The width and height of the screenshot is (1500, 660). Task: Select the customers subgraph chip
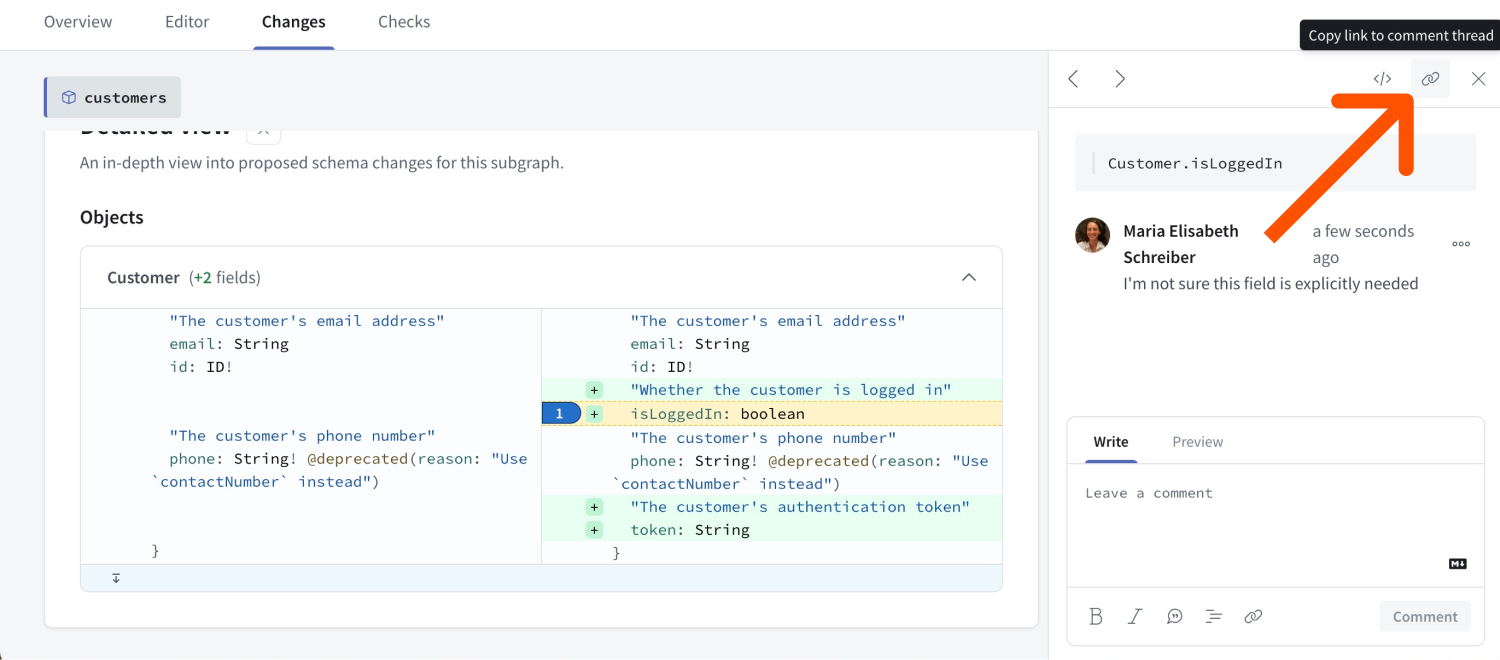pos(112,97)
